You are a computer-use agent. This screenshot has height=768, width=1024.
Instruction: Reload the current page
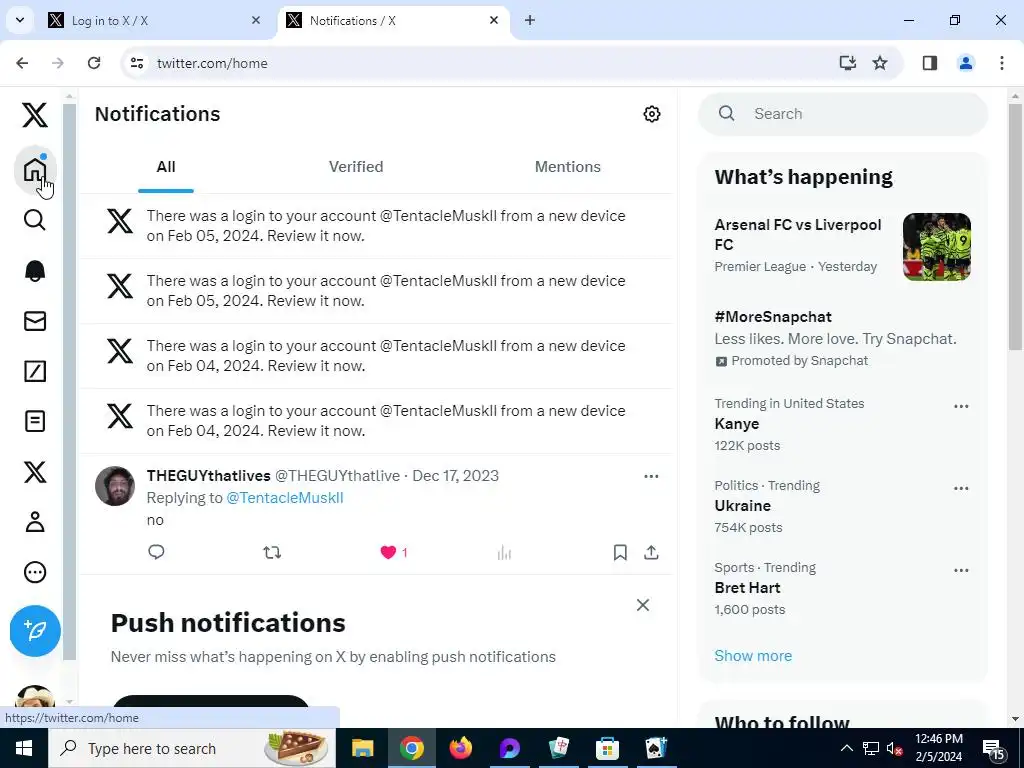coord(94,63)
